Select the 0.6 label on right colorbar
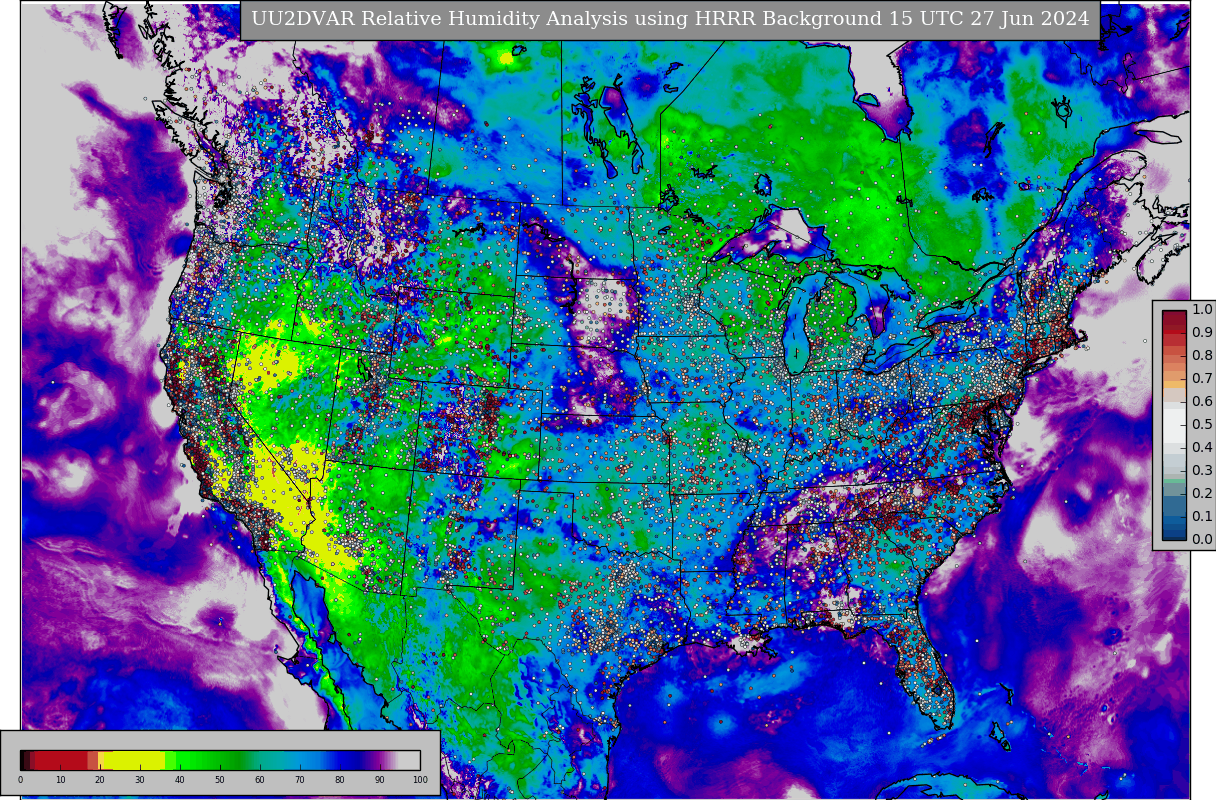 pyautogui.click(x=1202, y=402)
